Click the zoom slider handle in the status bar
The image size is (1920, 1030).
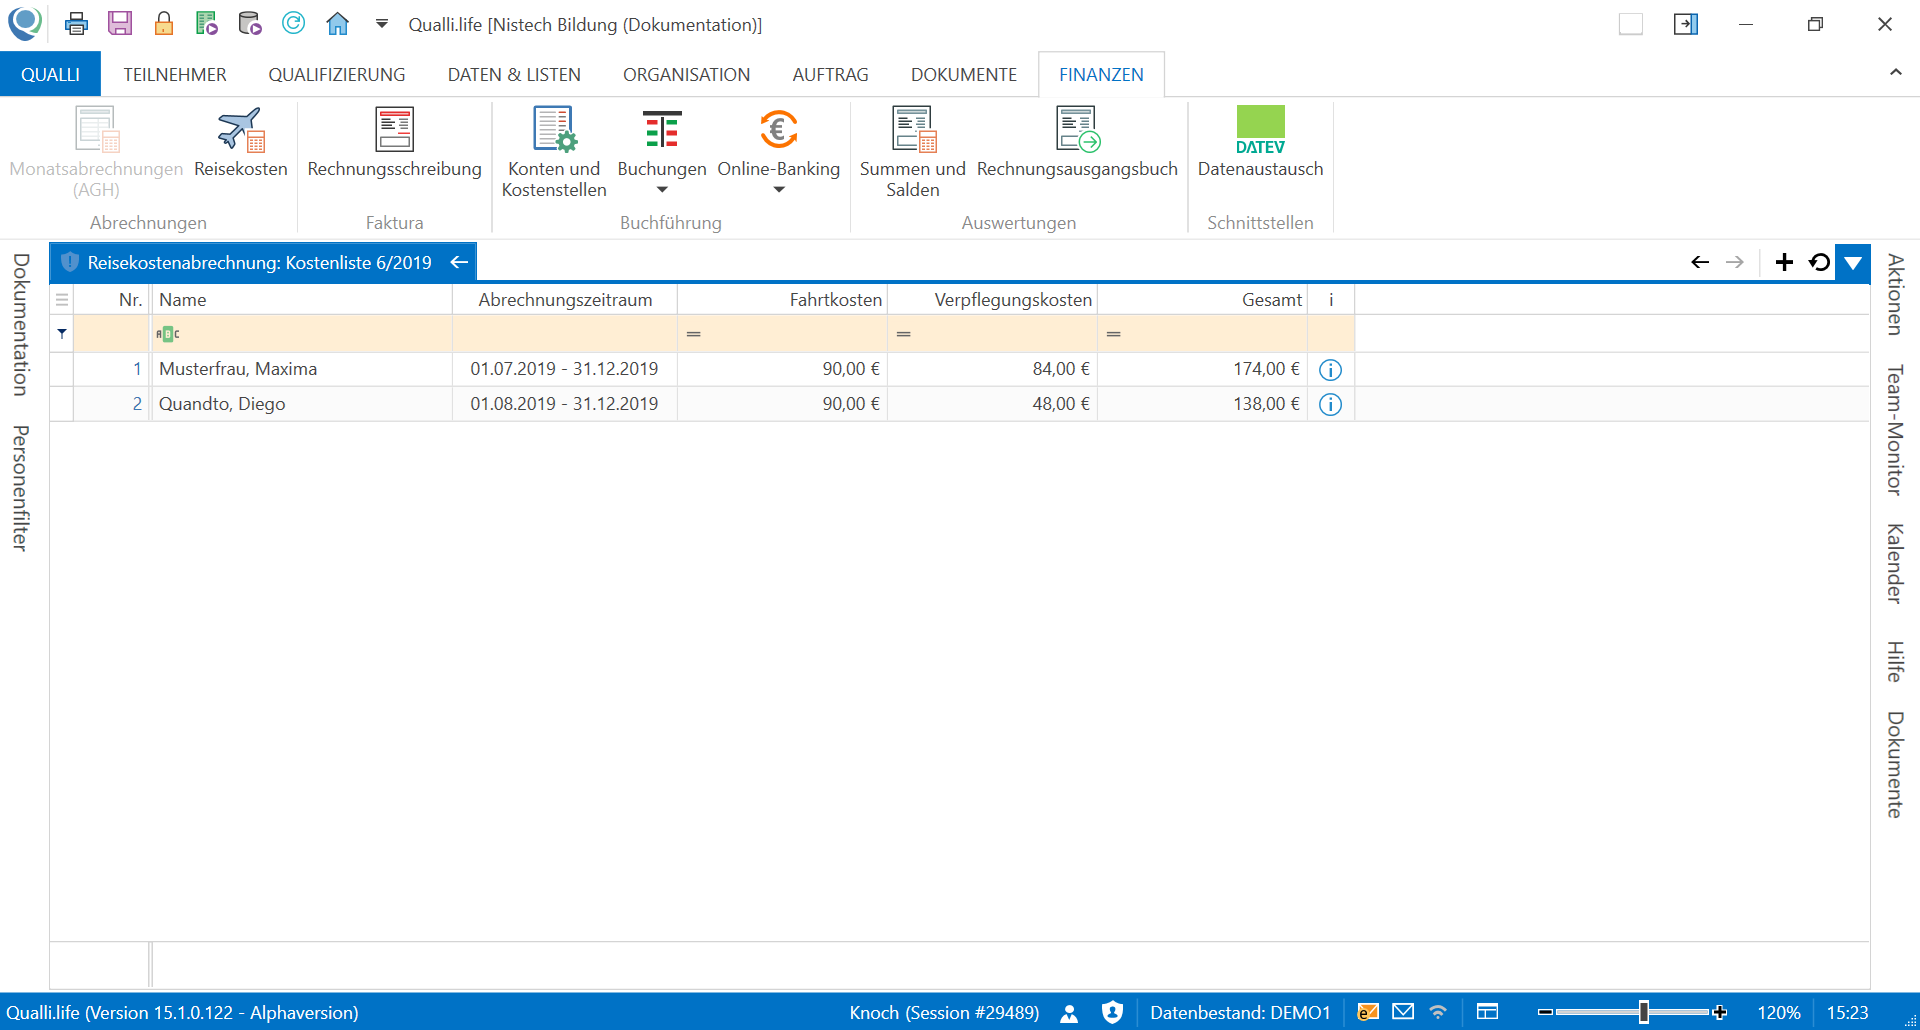tap(1643, 1012)
